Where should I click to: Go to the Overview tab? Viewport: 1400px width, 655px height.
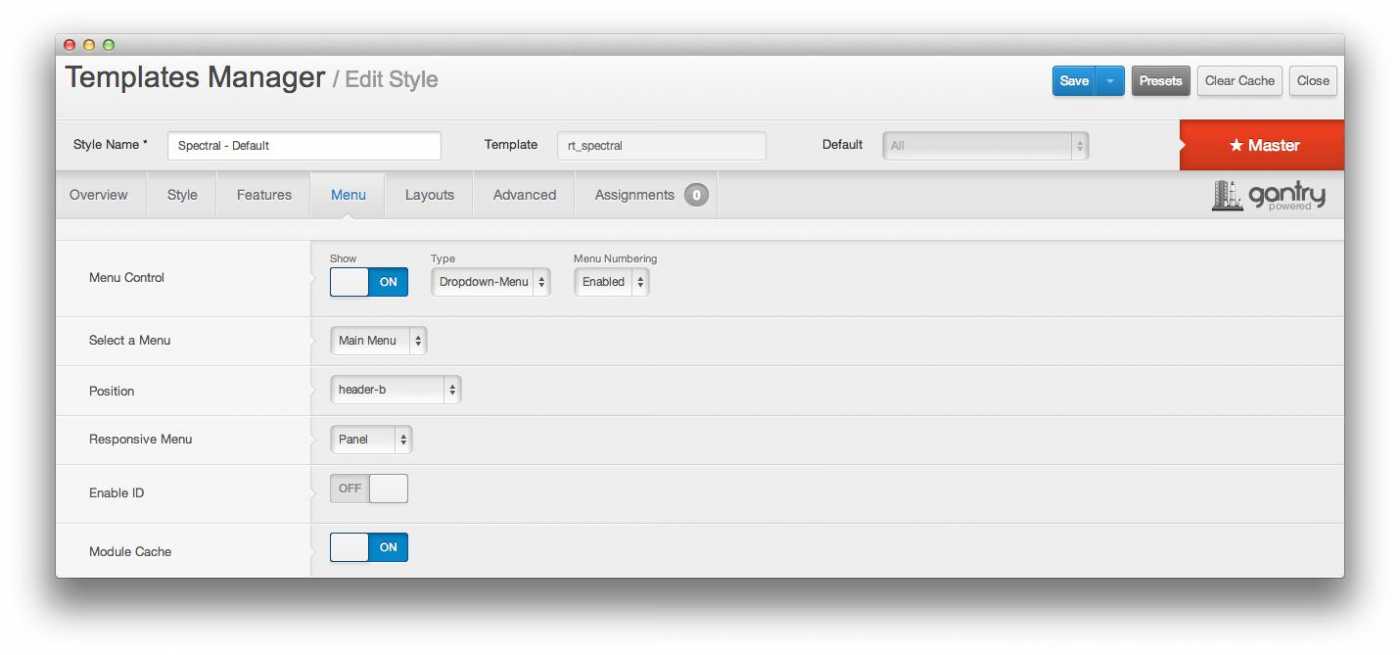pyautogui.click(x=98, y=195)
